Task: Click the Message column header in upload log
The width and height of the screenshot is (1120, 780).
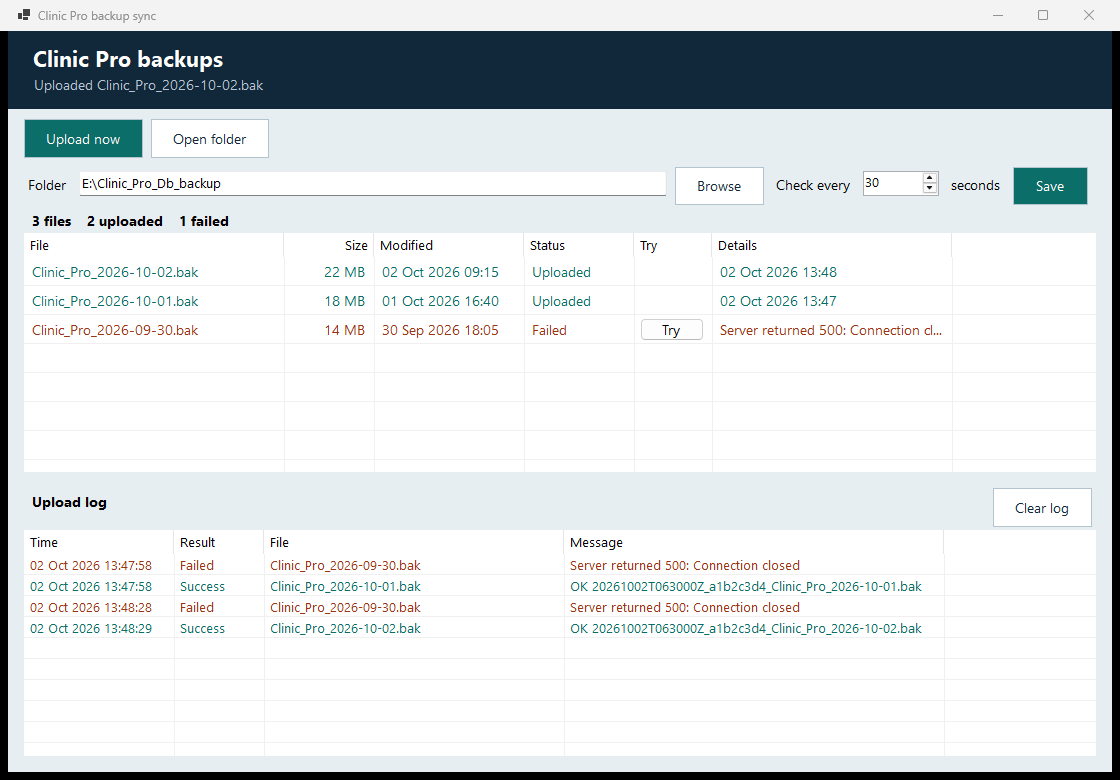Action: point(754,542)
